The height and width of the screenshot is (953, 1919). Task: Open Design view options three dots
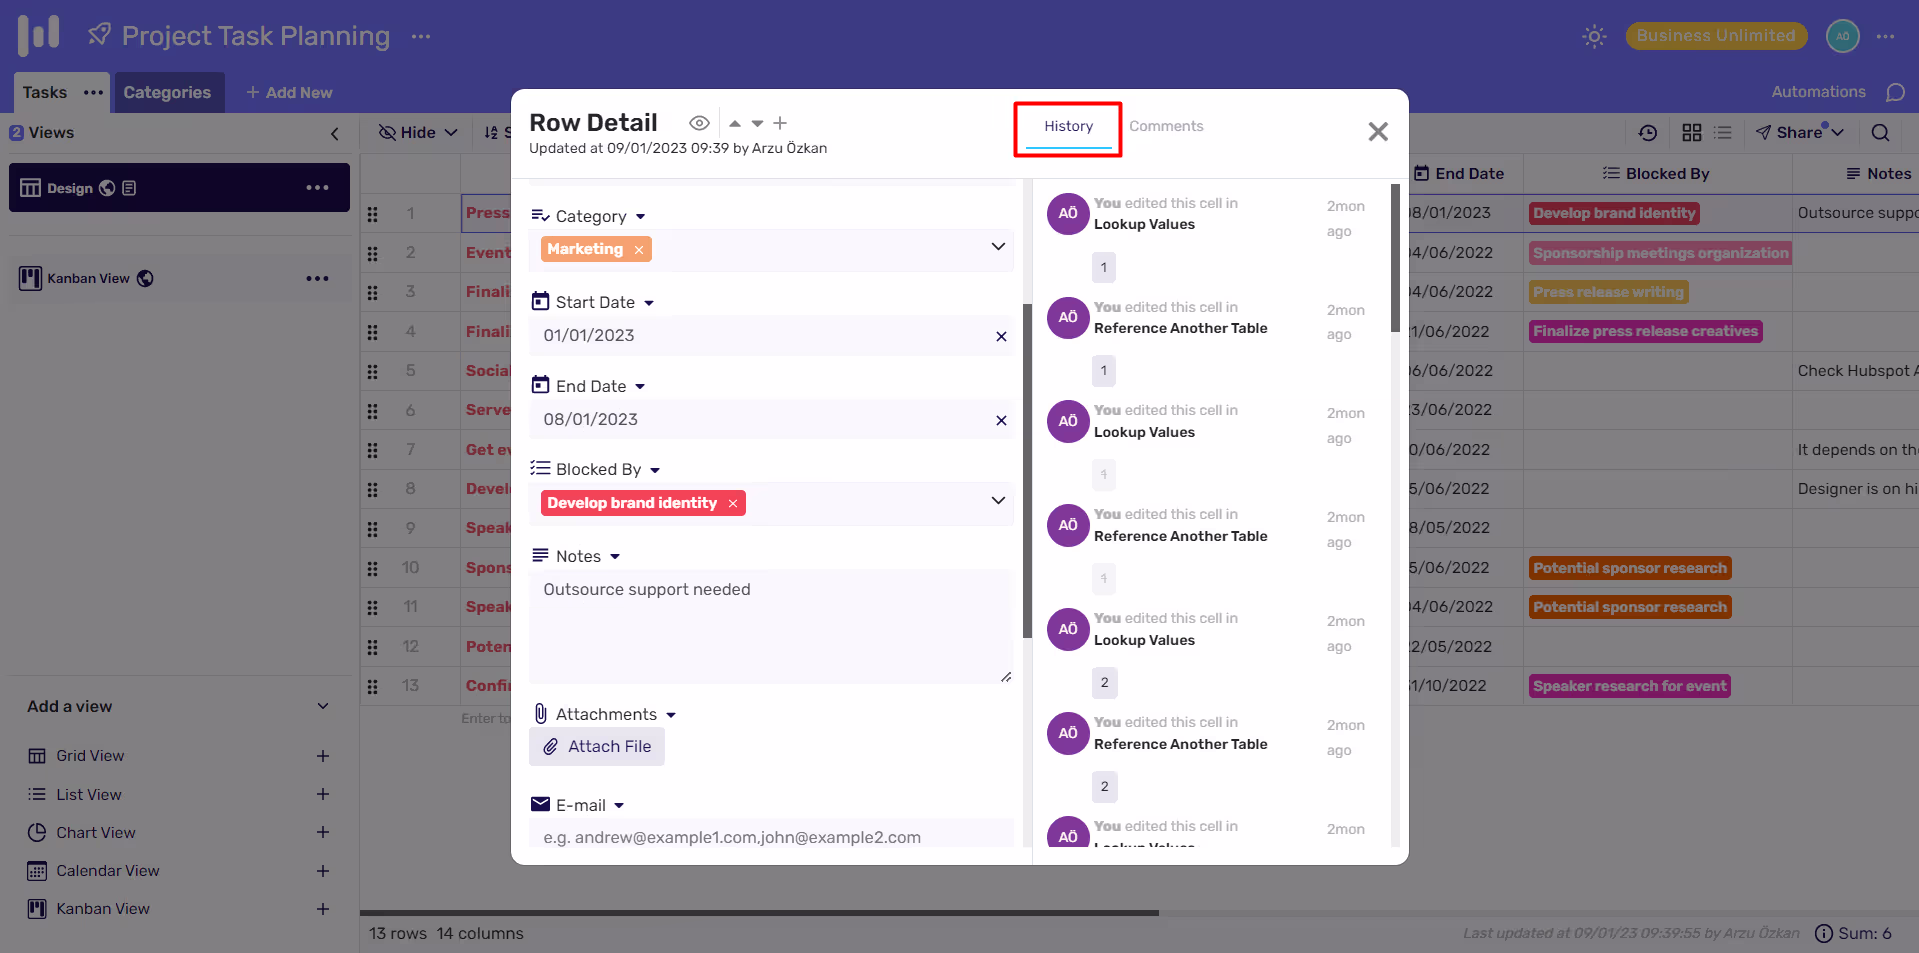[x=317, y=188]
